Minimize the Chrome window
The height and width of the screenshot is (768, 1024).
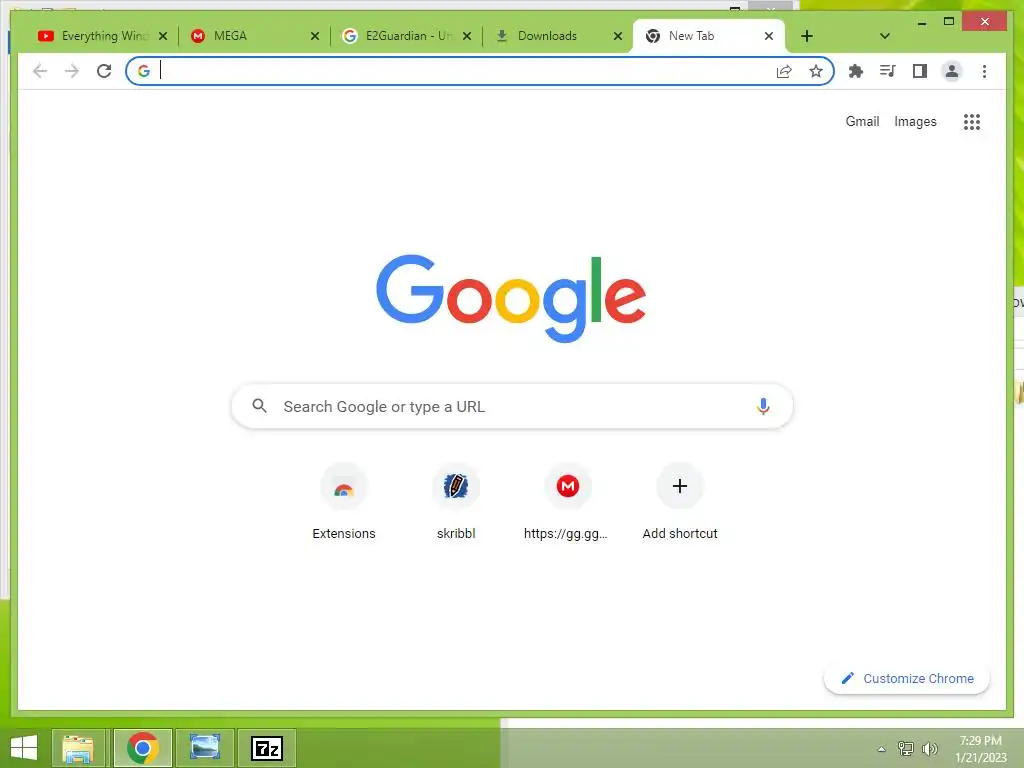click(921, 22)
